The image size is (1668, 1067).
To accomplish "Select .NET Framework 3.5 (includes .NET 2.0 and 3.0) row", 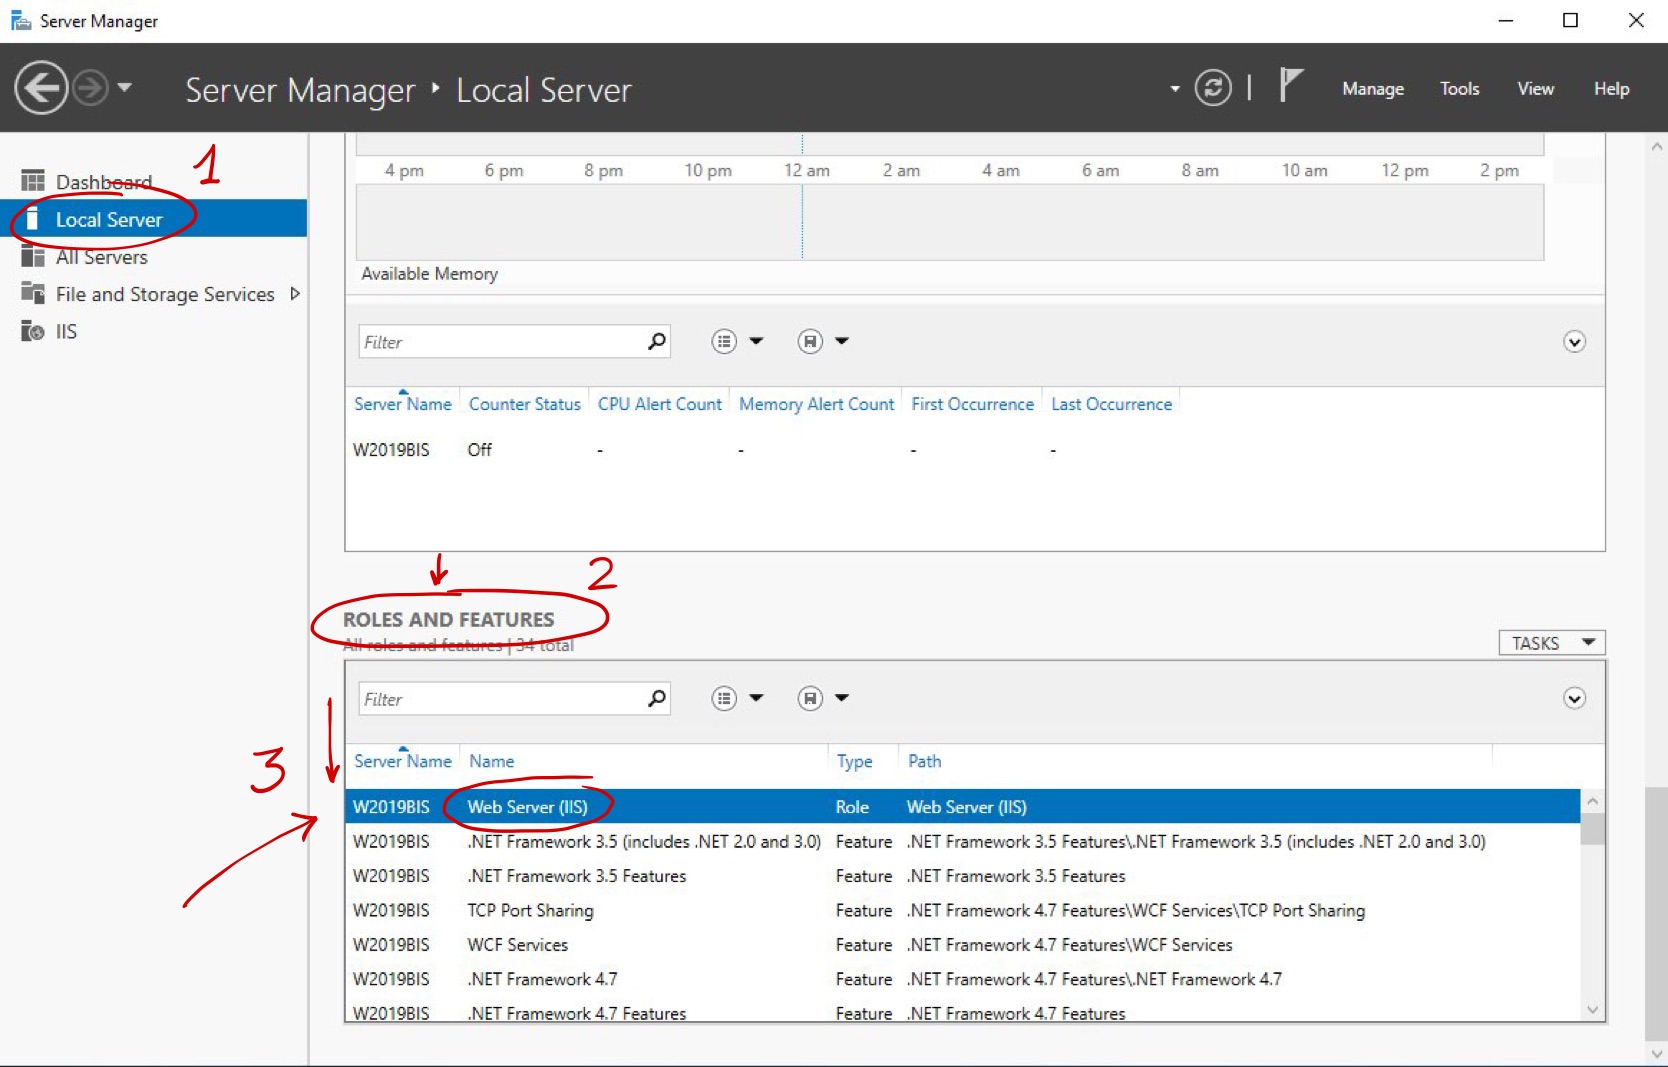I will (963, 842).
